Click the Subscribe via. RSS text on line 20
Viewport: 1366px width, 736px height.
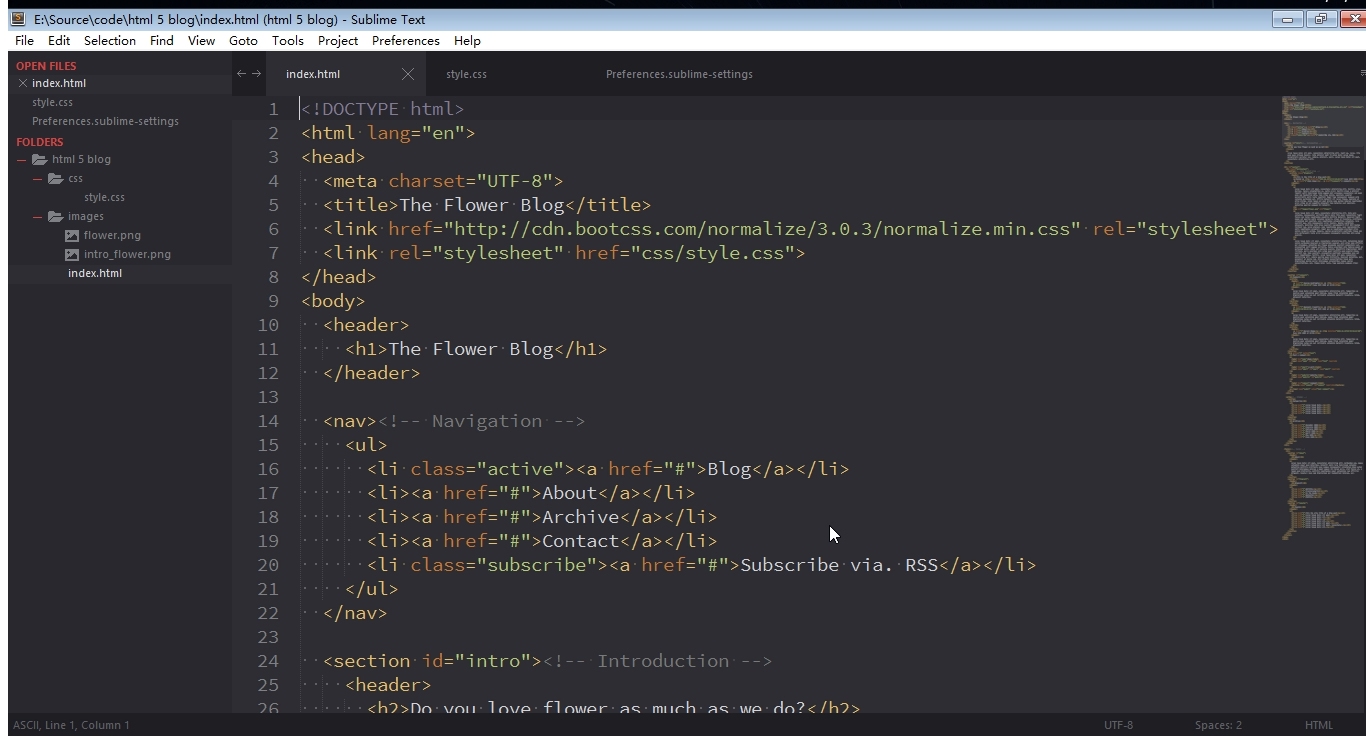pos(839,565)
